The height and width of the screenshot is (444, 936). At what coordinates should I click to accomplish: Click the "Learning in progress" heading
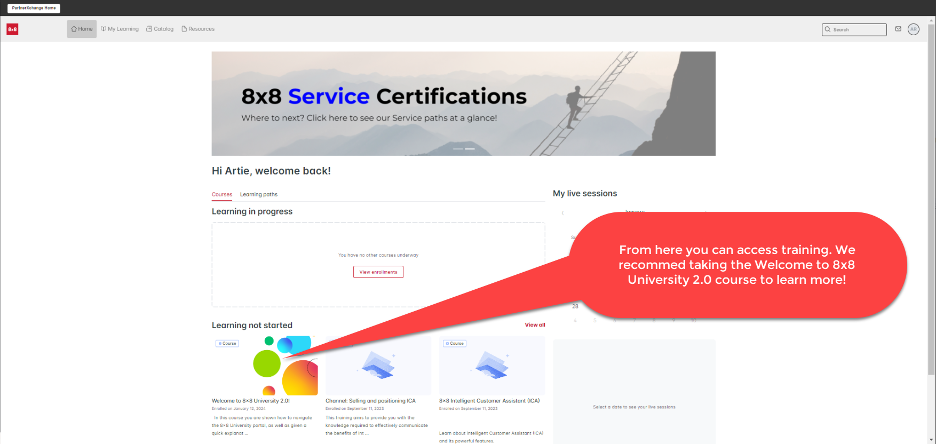(x=252, y=211)
